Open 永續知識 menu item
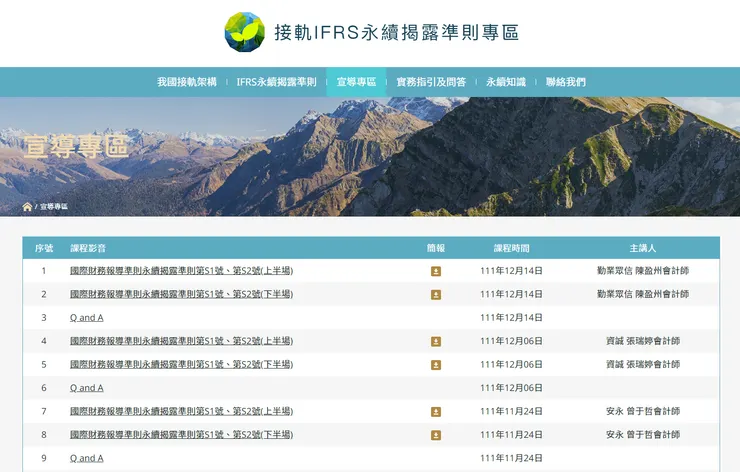This screenshot has width=740, height=472. coord(506,82)
